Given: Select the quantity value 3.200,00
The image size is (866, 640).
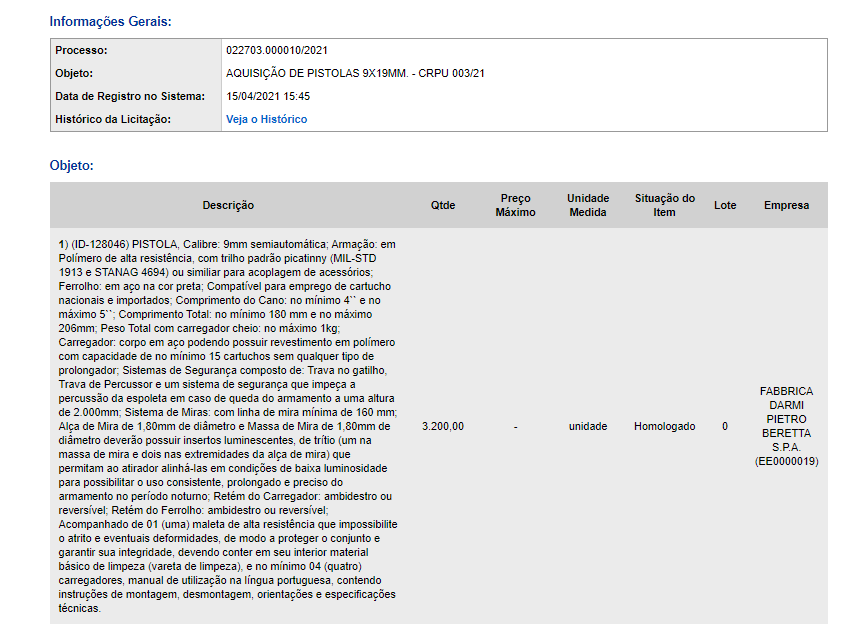Looking at the screenshot, I should coord(443,426).
